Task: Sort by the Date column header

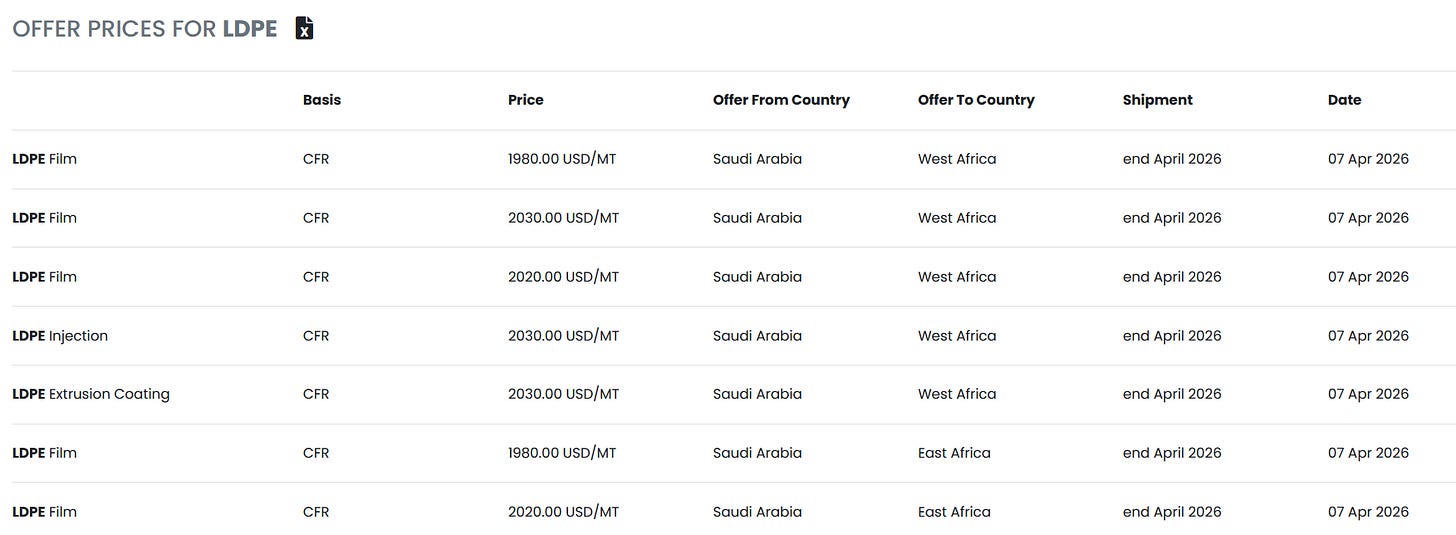Action: (x=1344, y=100)
